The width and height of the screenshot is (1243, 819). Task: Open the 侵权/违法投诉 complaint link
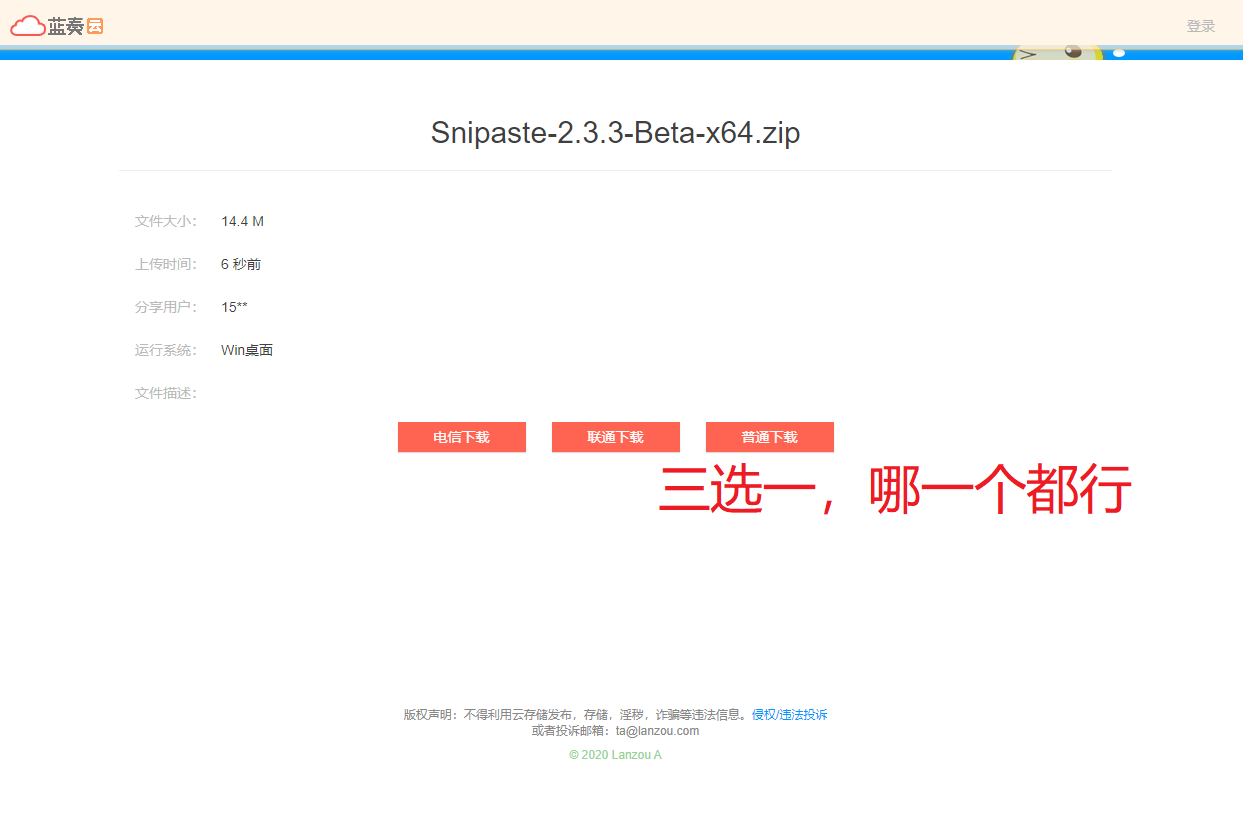tap(789, 715)
